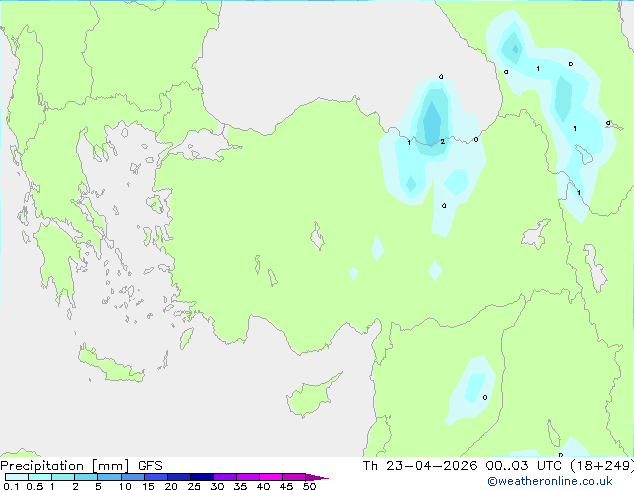Click the '0.1' legend scale value
634x490 pixels.
(x=11, y=486)
